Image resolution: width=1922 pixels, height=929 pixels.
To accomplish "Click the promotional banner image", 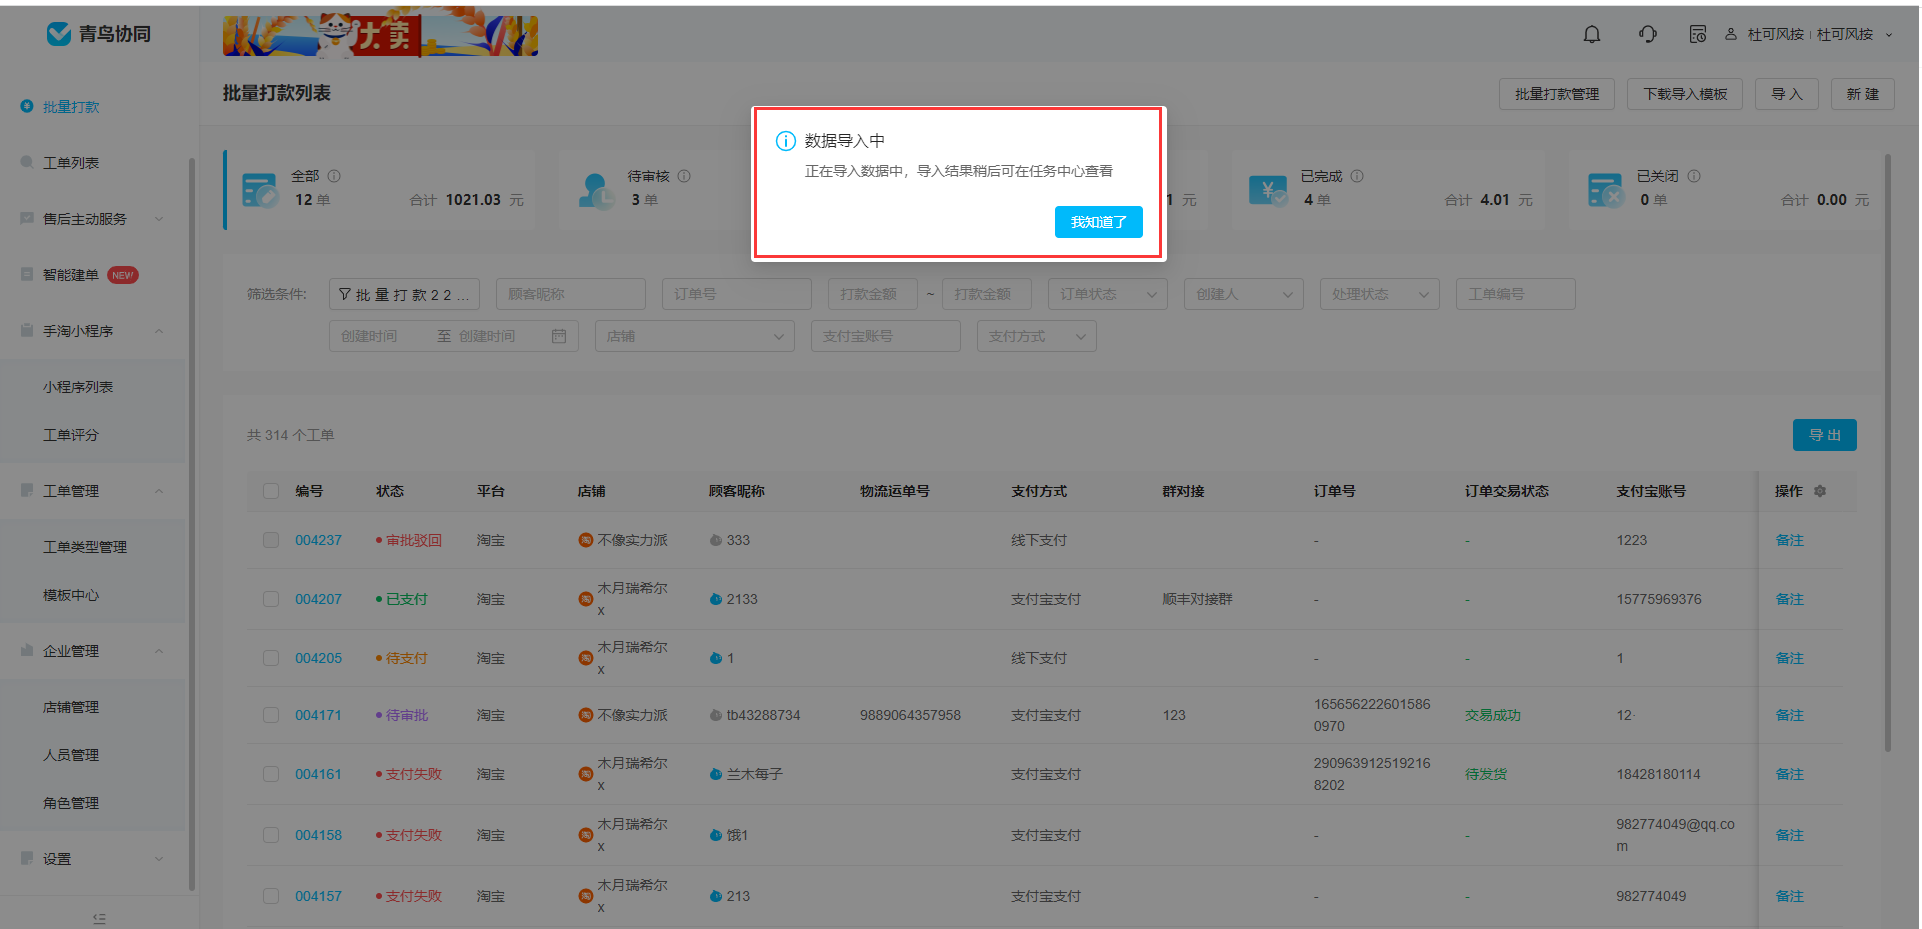I will click(380, 36).
